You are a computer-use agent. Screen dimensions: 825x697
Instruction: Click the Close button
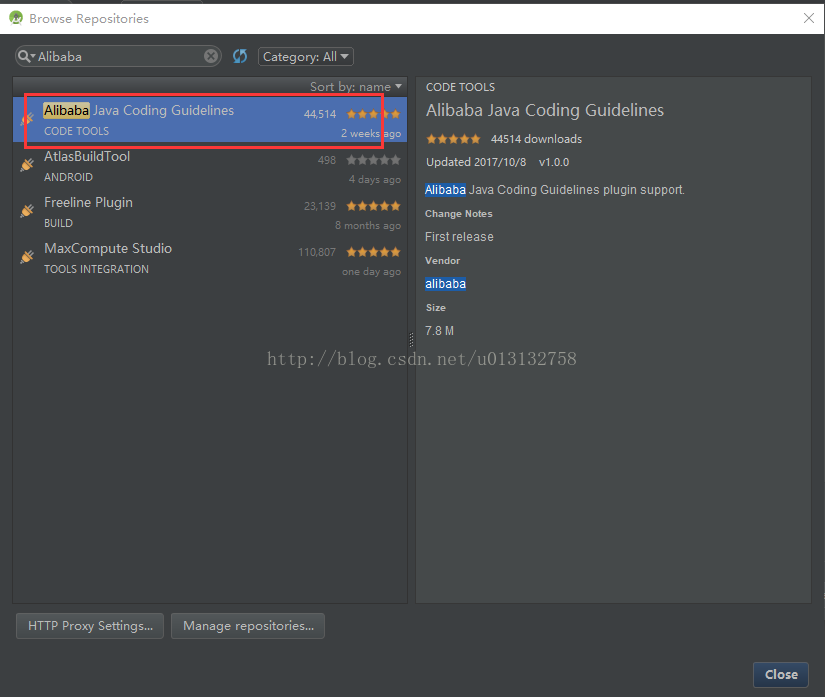click(781, 675)
